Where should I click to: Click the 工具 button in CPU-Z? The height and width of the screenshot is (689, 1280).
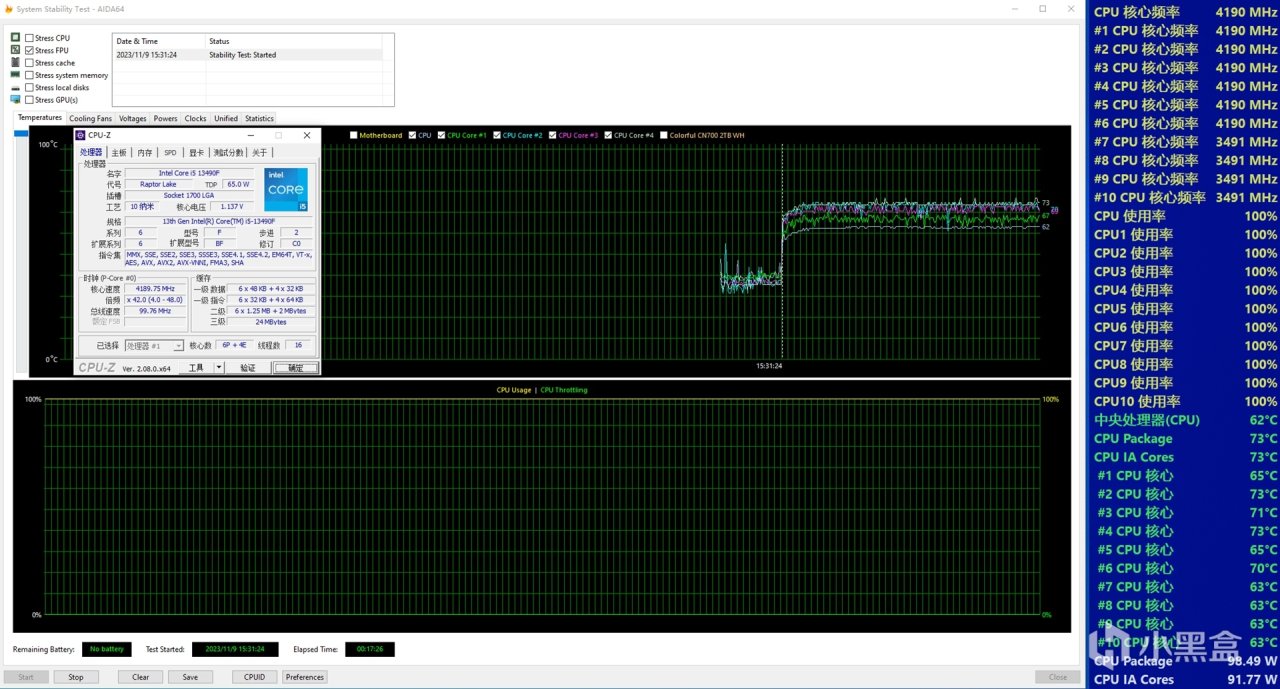coord(196,367)
